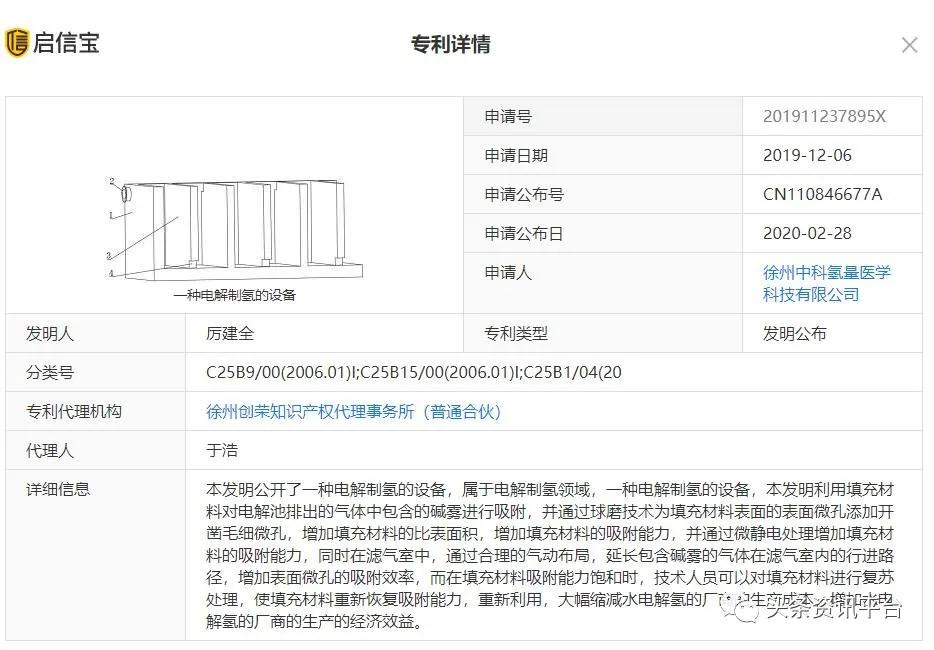
Task: Click the 专利详情 page title
Action: click(452, 44)
